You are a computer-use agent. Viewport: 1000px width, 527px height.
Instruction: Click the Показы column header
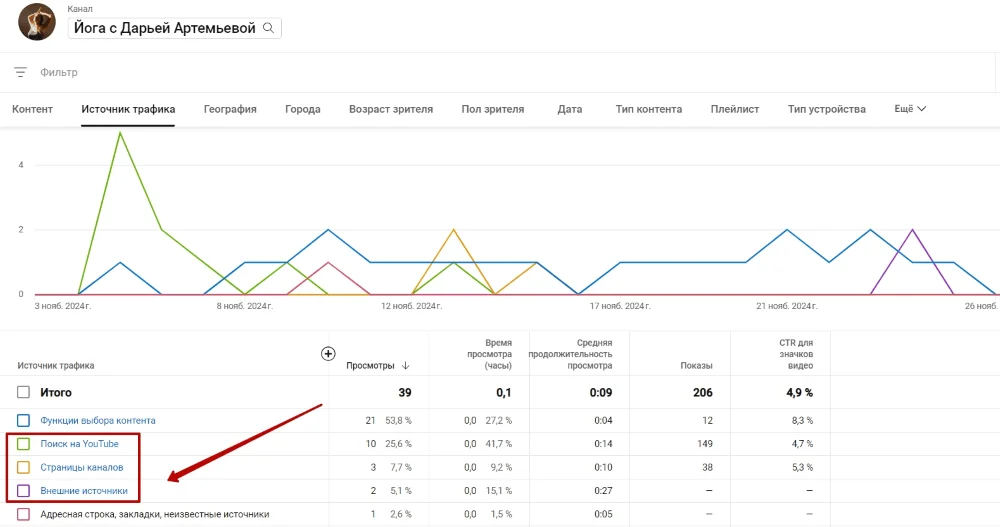[x=696, y=366]
